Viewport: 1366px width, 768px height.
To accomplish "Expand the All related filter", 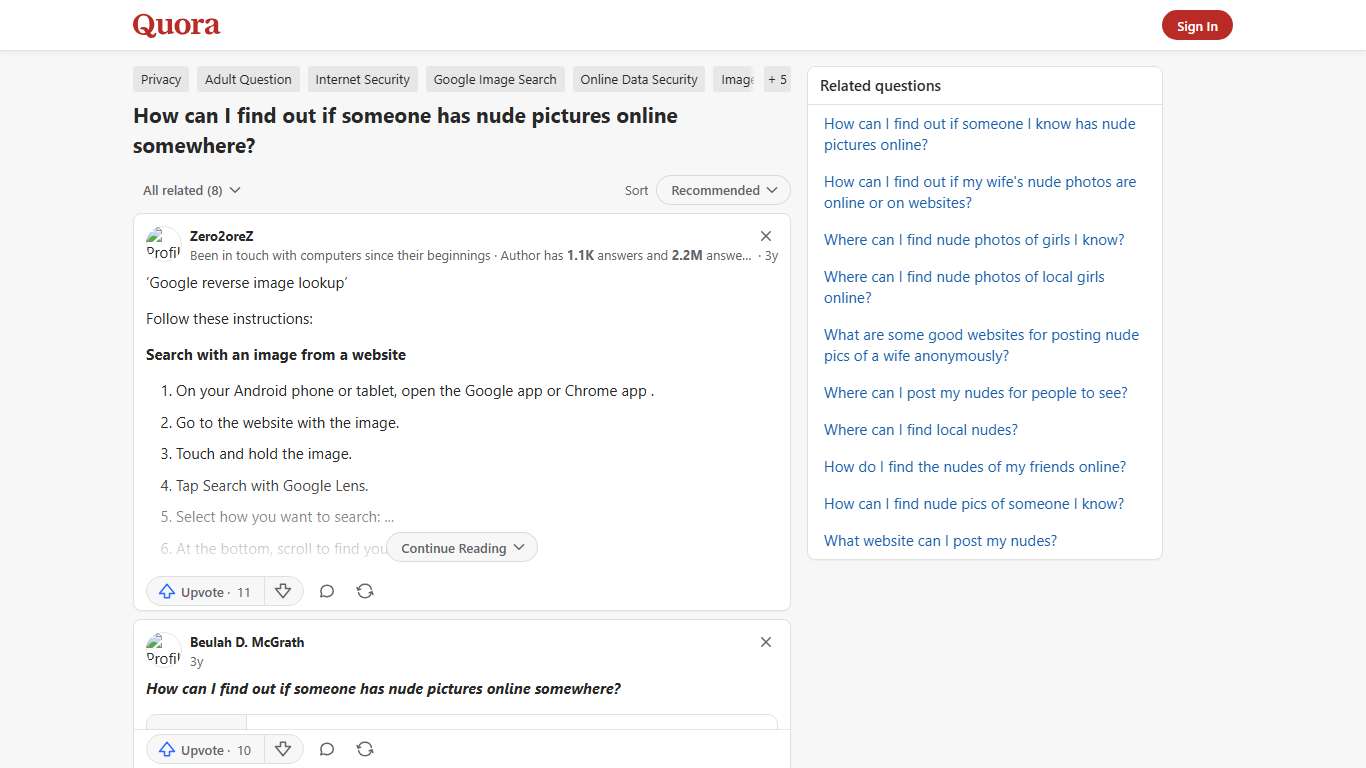I will [190, 190].
